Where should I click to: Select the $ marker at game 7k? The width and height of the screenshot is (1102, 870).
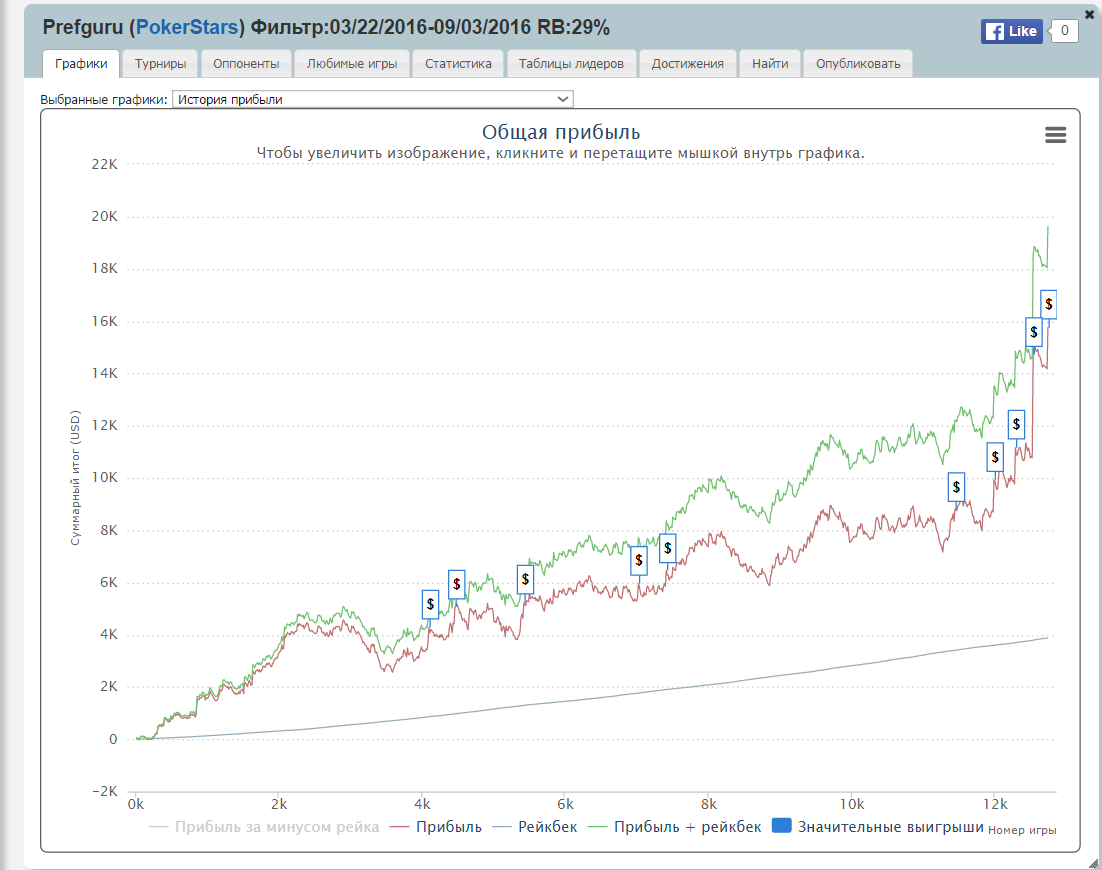pos(639,561)
